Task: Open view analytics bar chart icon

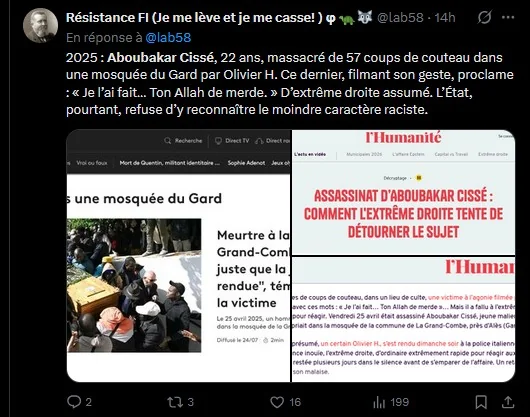Action: [x=379, y=402]
